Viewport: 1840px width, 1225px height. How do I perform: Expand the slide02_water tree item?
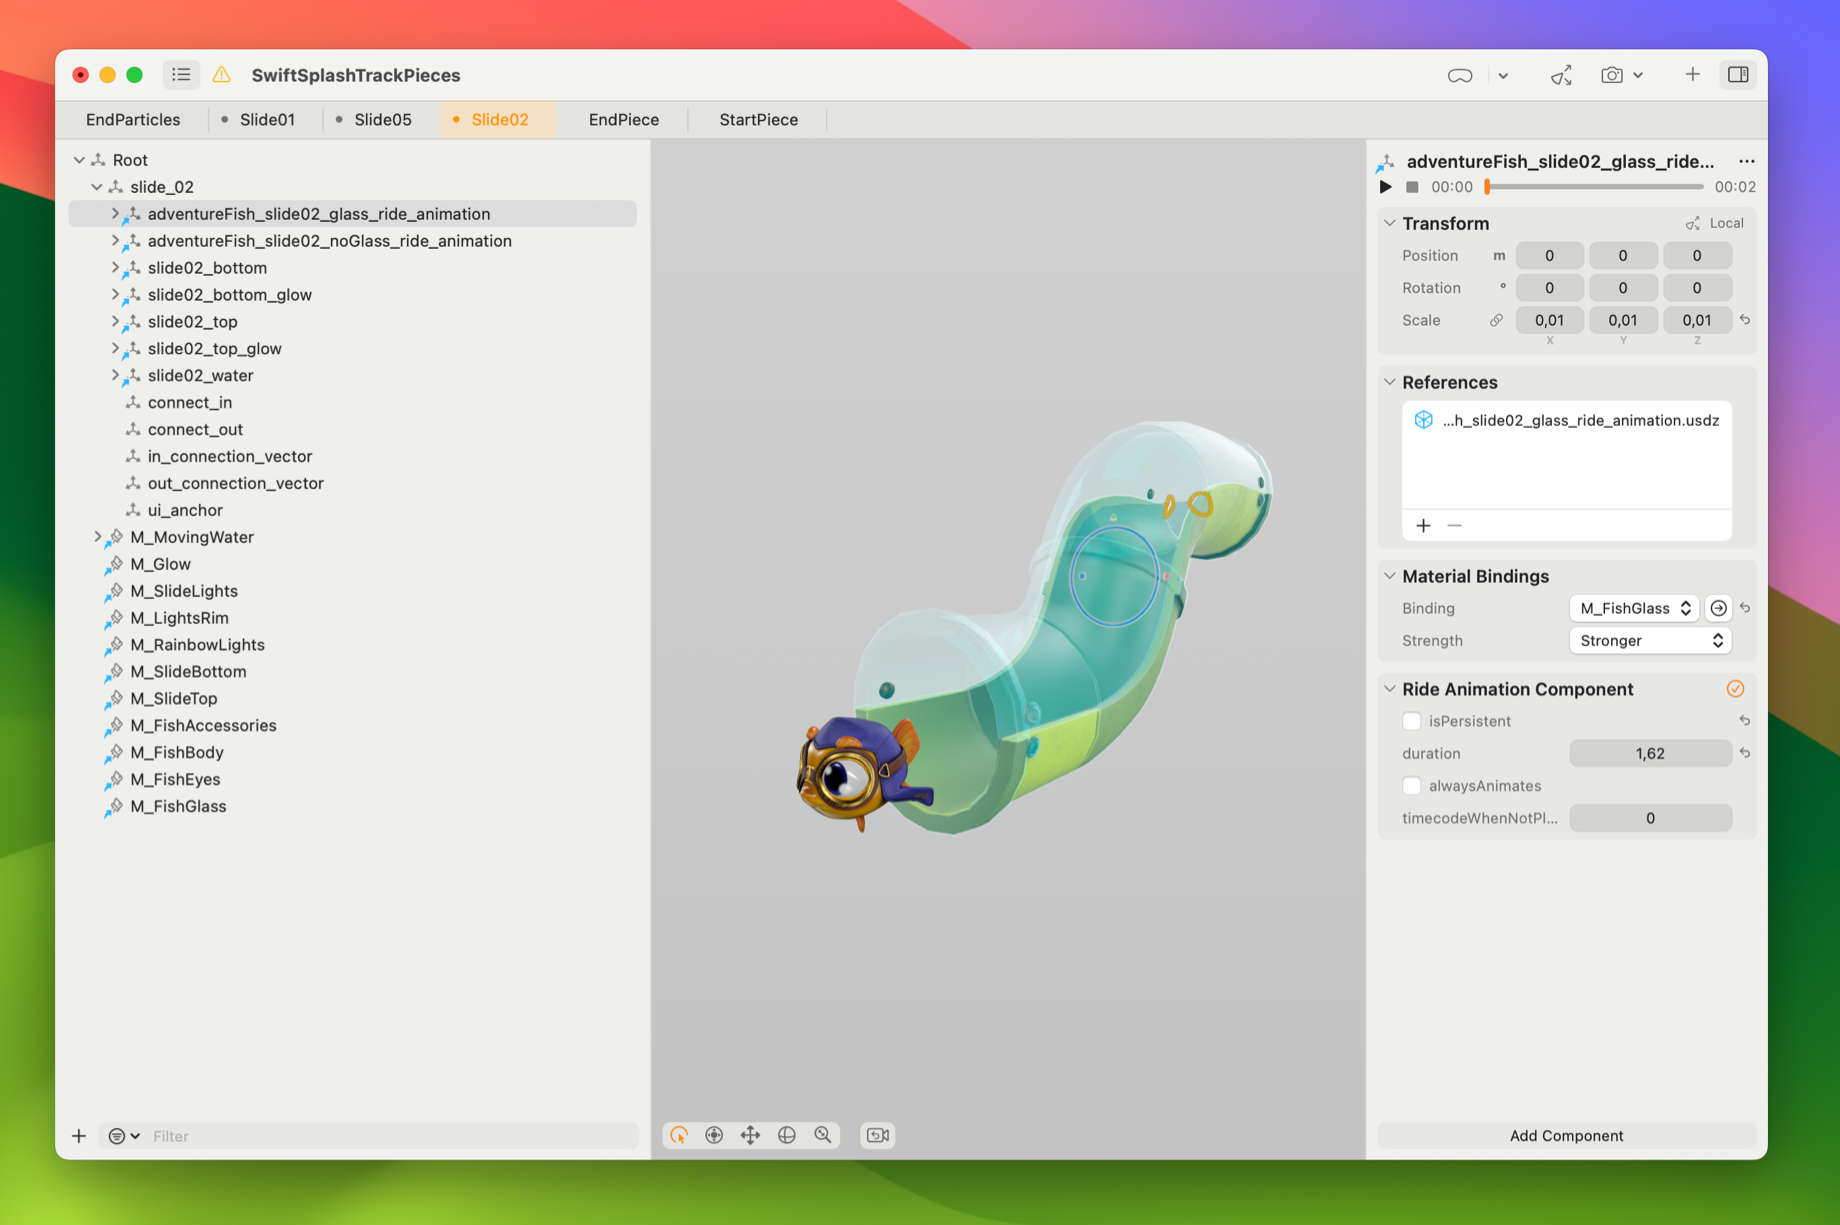point(115,376)
